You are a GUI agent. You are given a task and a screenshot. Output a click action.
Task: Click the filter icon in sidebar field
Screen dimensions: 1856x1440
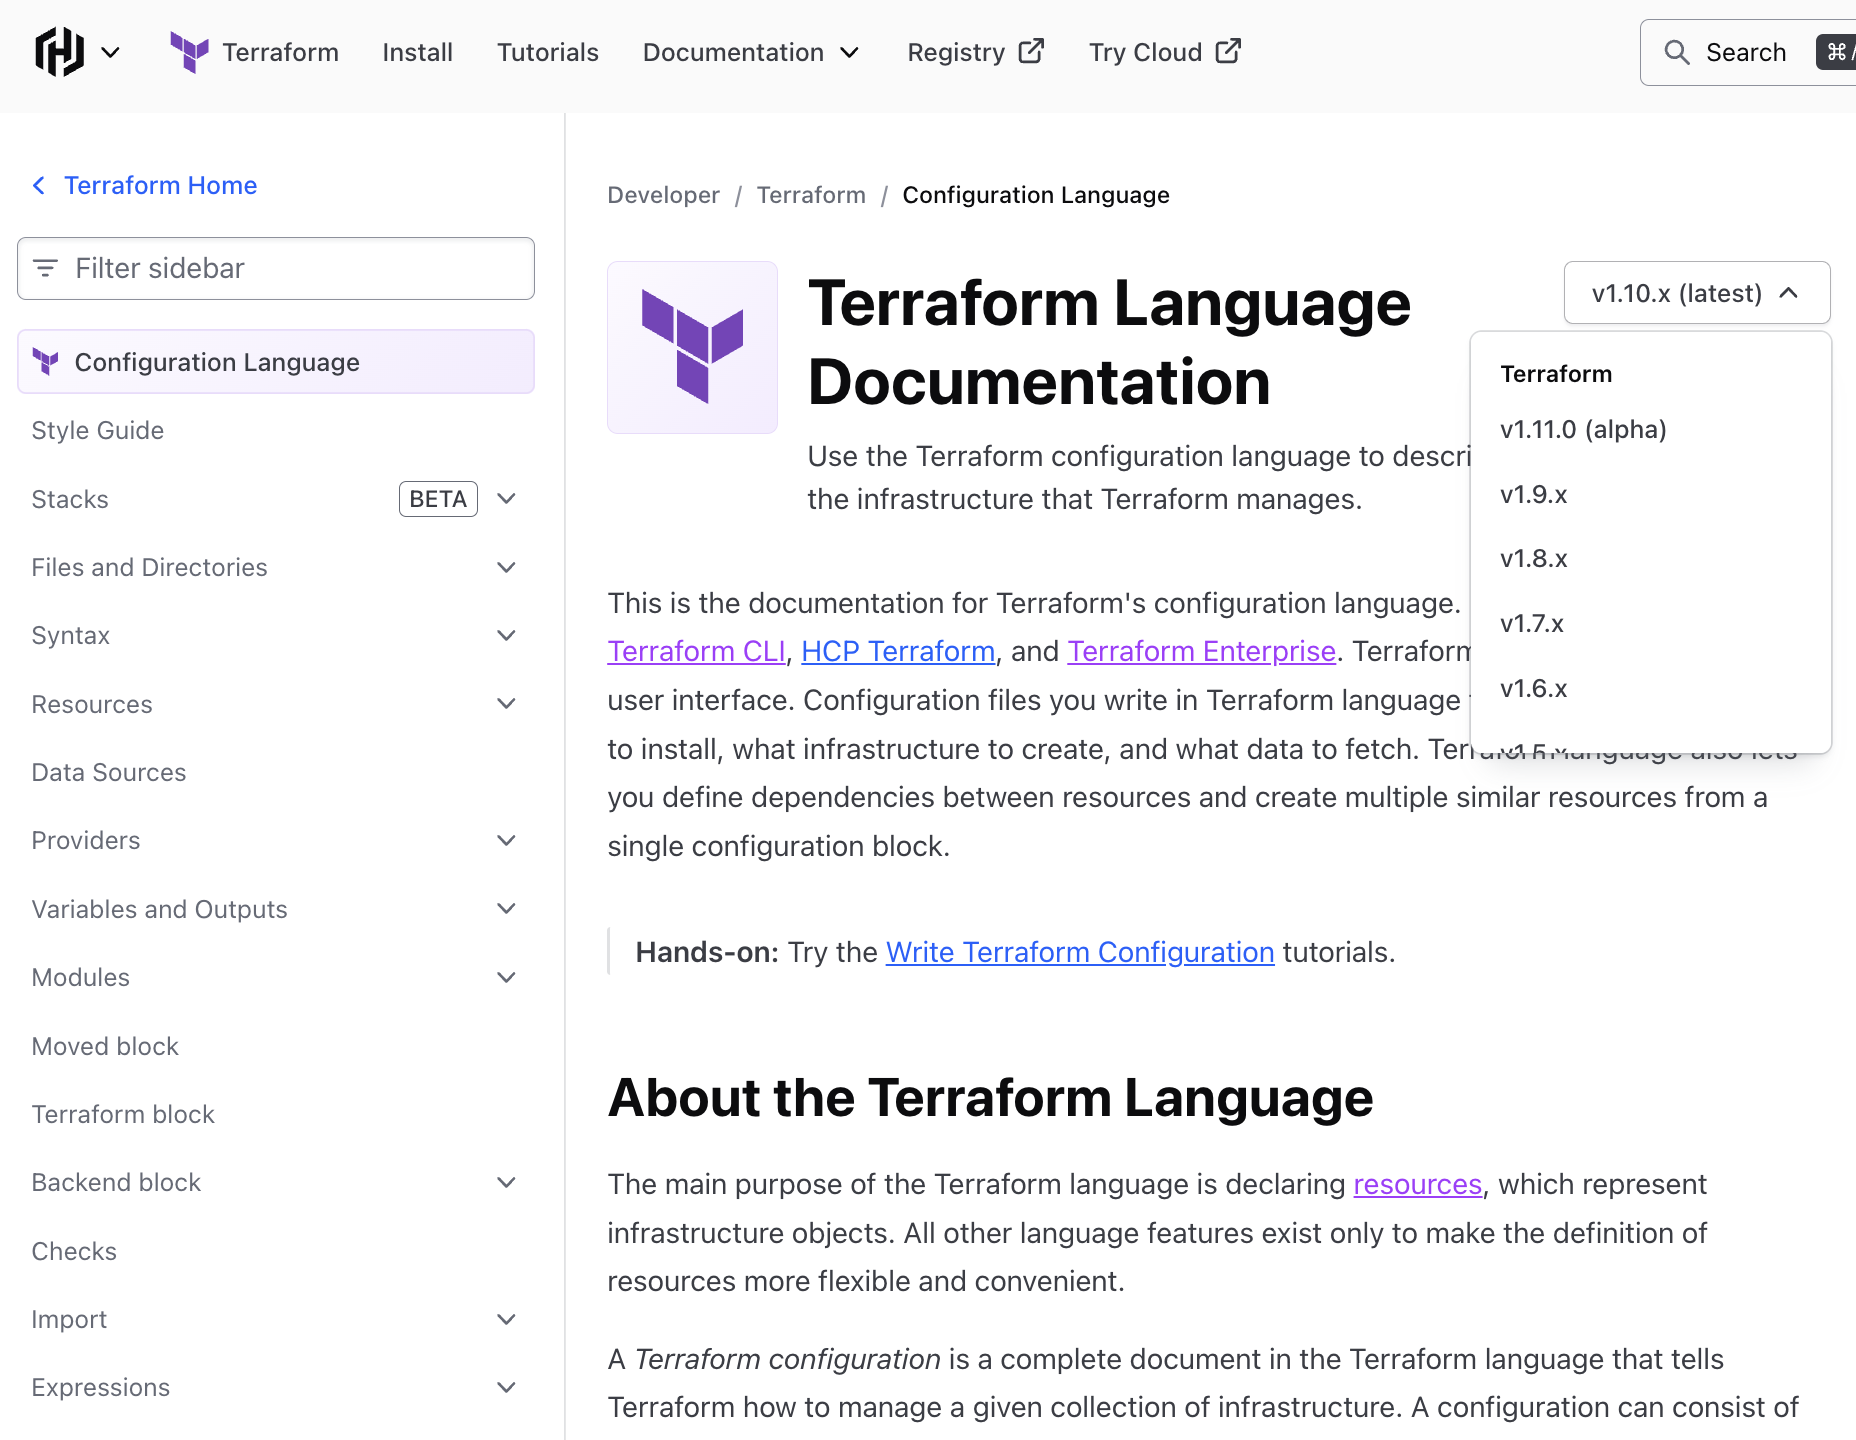coord(46,268)
